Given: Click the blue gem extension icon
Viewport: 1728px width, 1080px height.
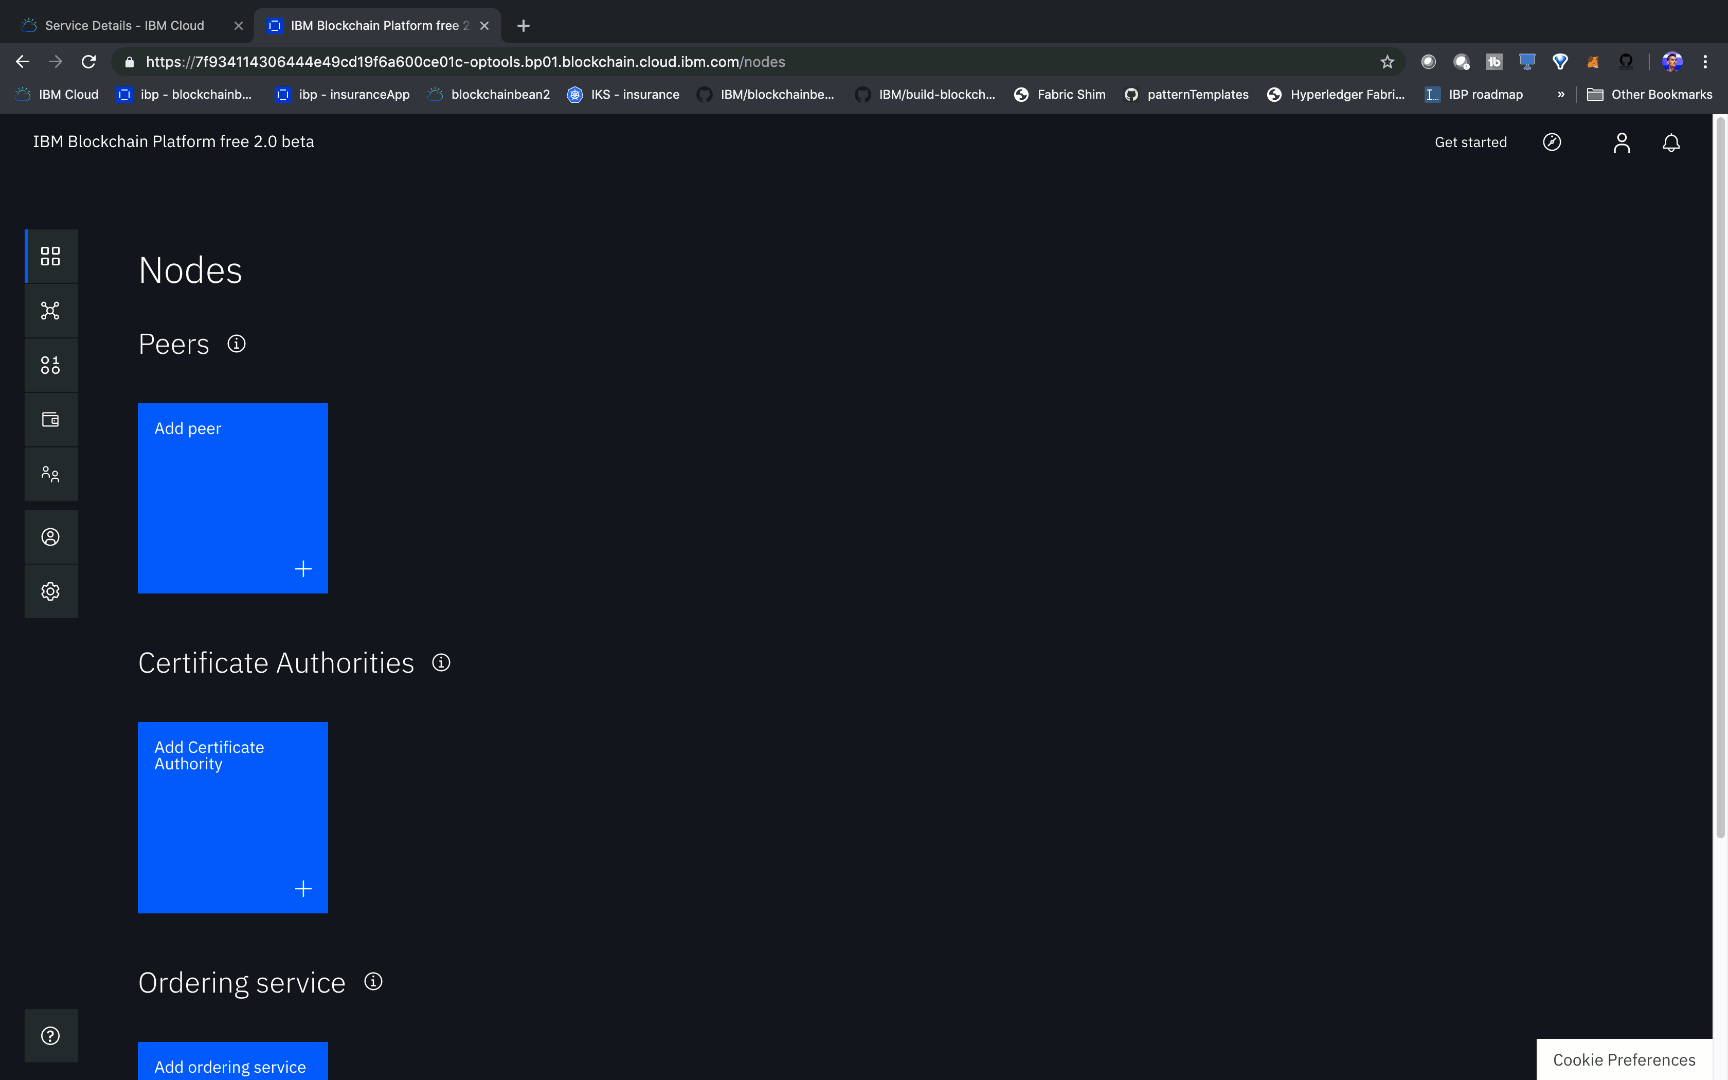Looking at the screenshot, I should [1560, 62].
